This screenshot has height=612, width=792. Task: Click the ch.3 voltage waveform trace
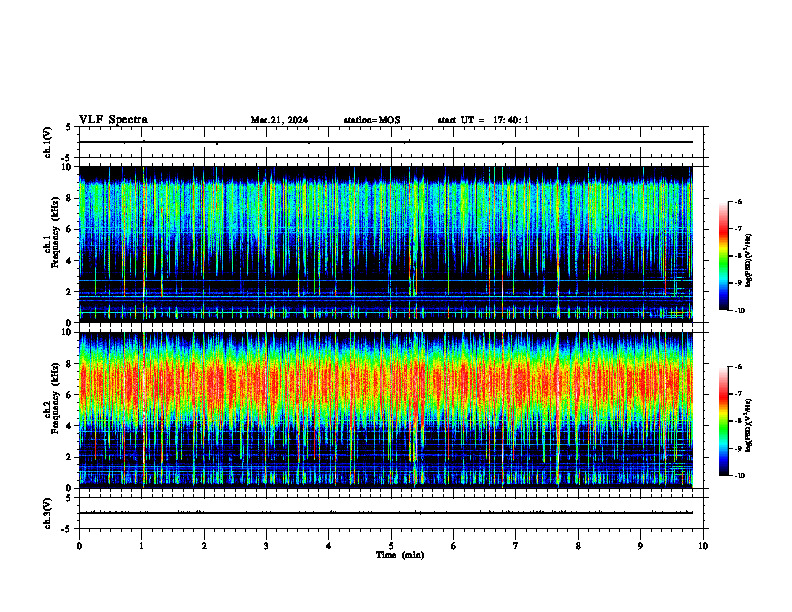386,513
